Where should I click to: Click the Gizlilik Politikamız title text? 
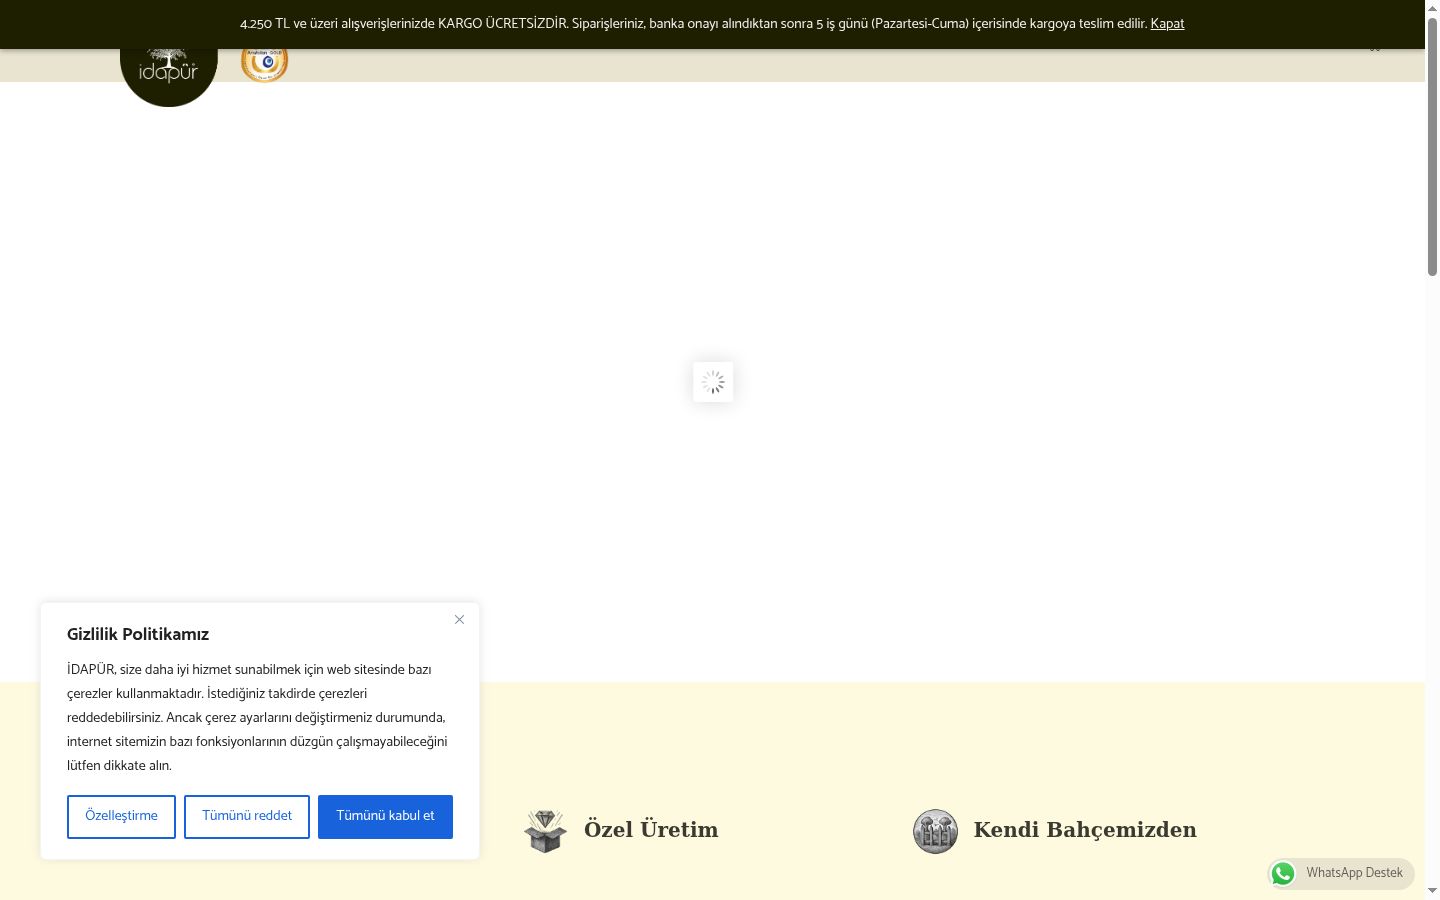138,634
